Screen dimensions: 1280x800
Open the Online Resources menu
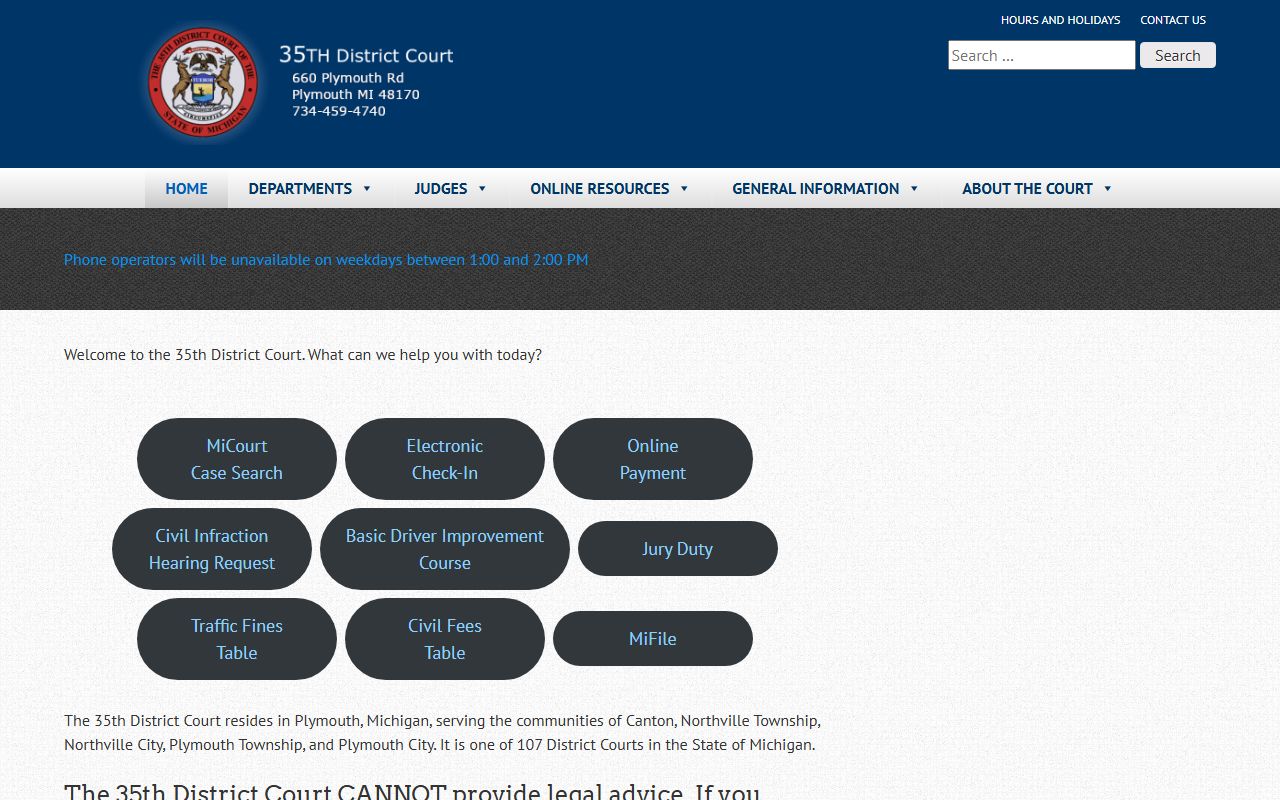[x=599, y=188]
